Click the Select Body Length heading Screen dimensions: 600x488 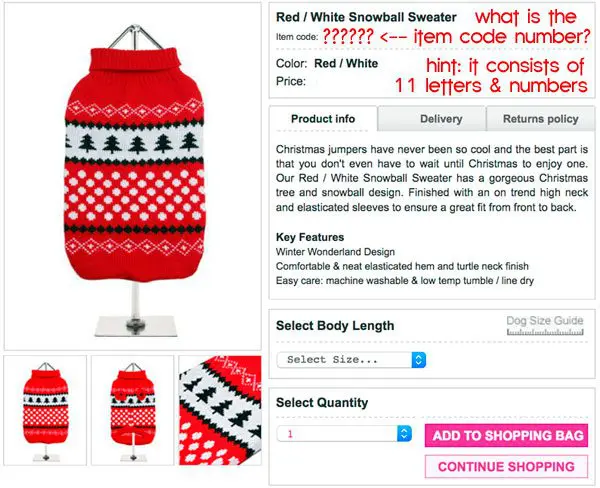tap(335, 326)
